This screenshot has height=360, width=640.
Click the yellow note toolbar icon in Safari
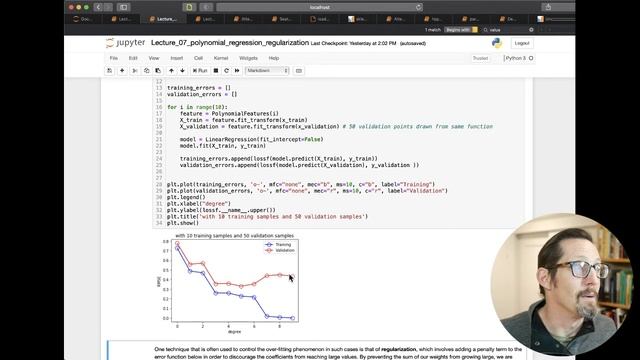189,7
